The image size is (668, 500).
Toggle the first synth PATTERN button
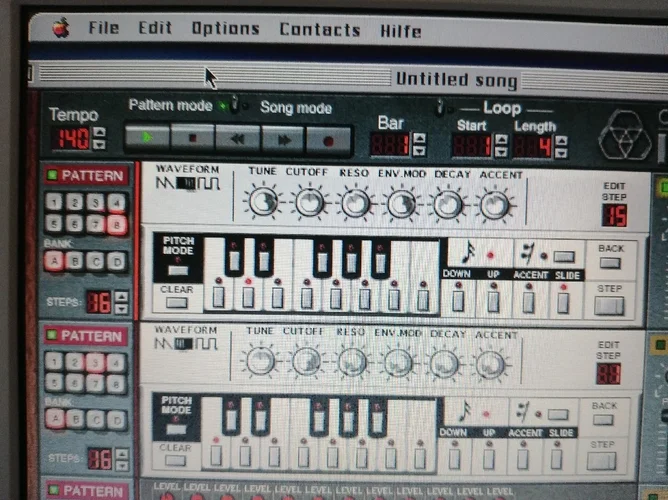click(86, 175)
